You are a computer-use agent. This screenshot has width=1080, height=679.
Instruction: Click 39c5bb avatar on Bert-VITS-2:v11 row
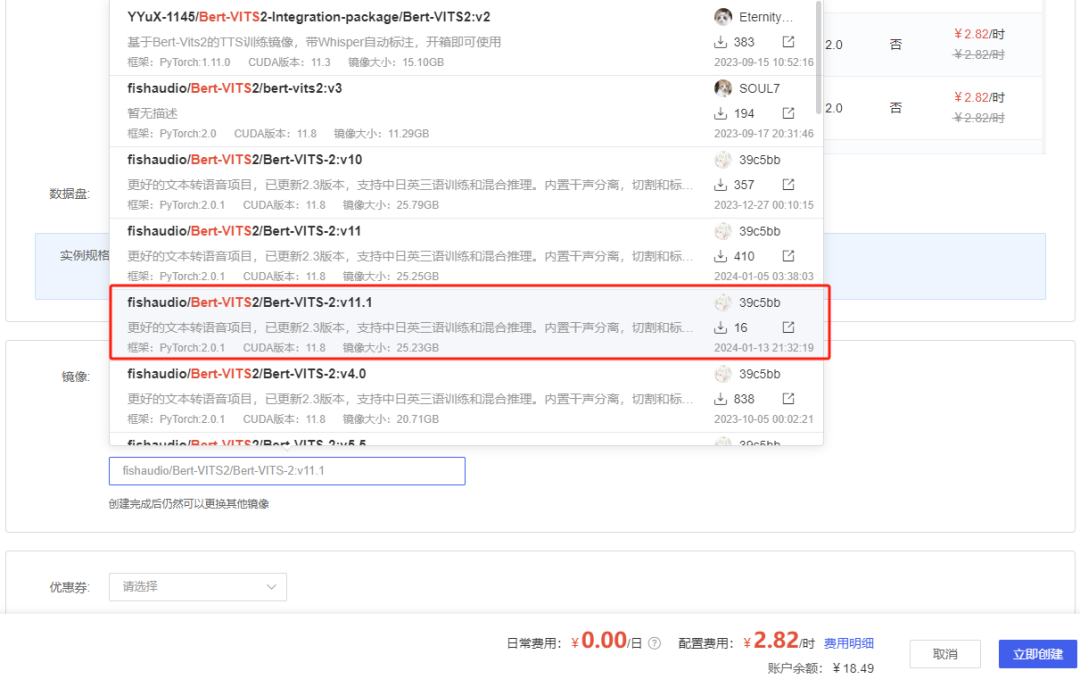click(723, 231)
